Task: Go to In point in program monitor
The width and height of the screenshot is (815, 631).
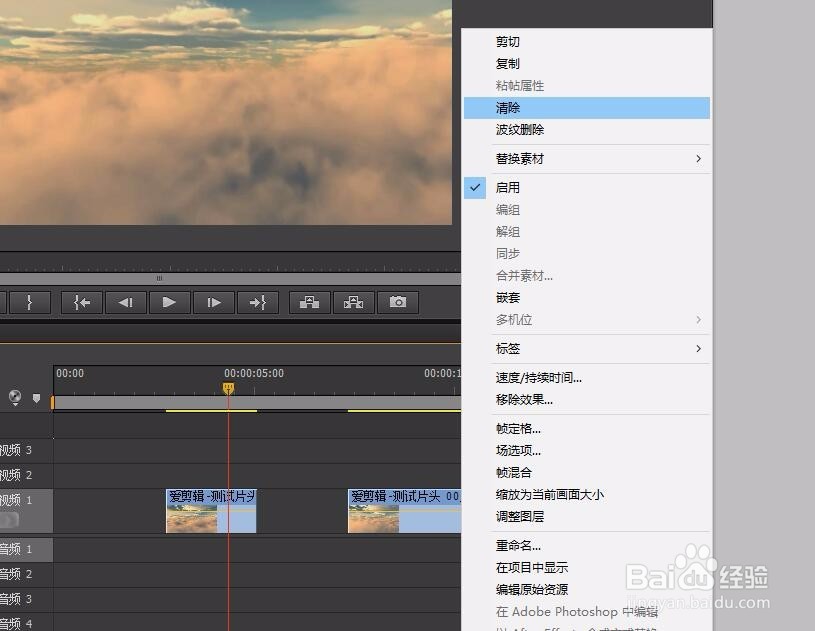Action: (x=82, y=302)
